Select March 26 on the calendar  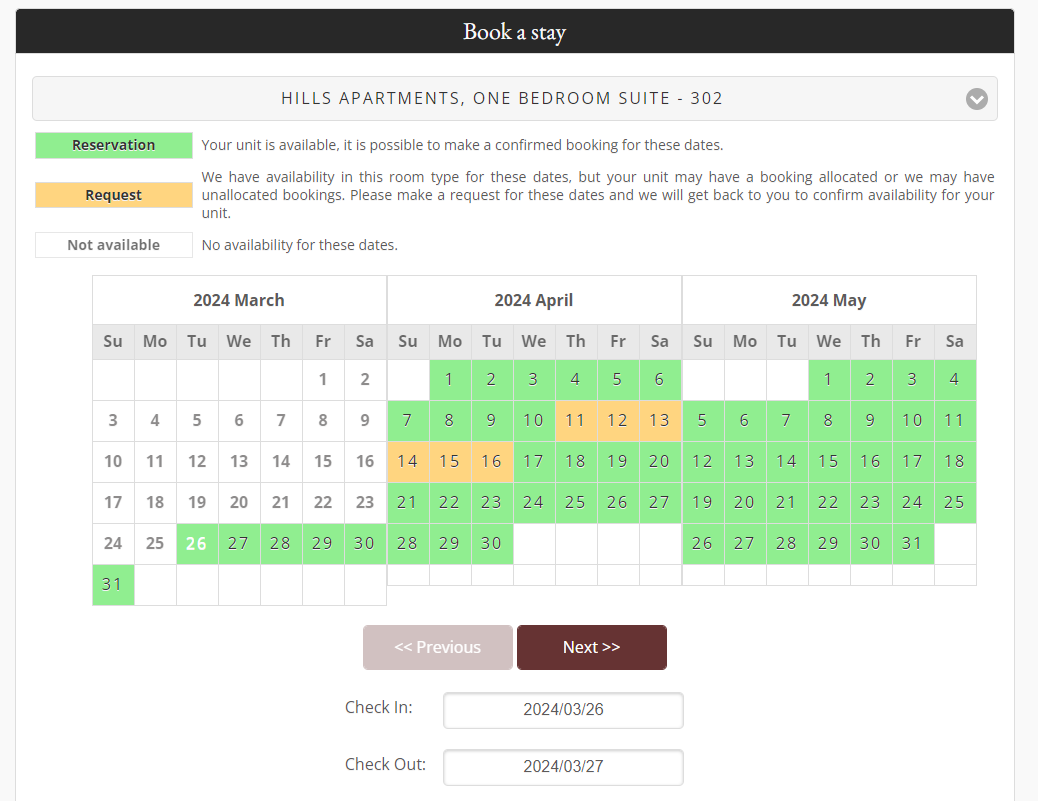click(x=197, y=544)
